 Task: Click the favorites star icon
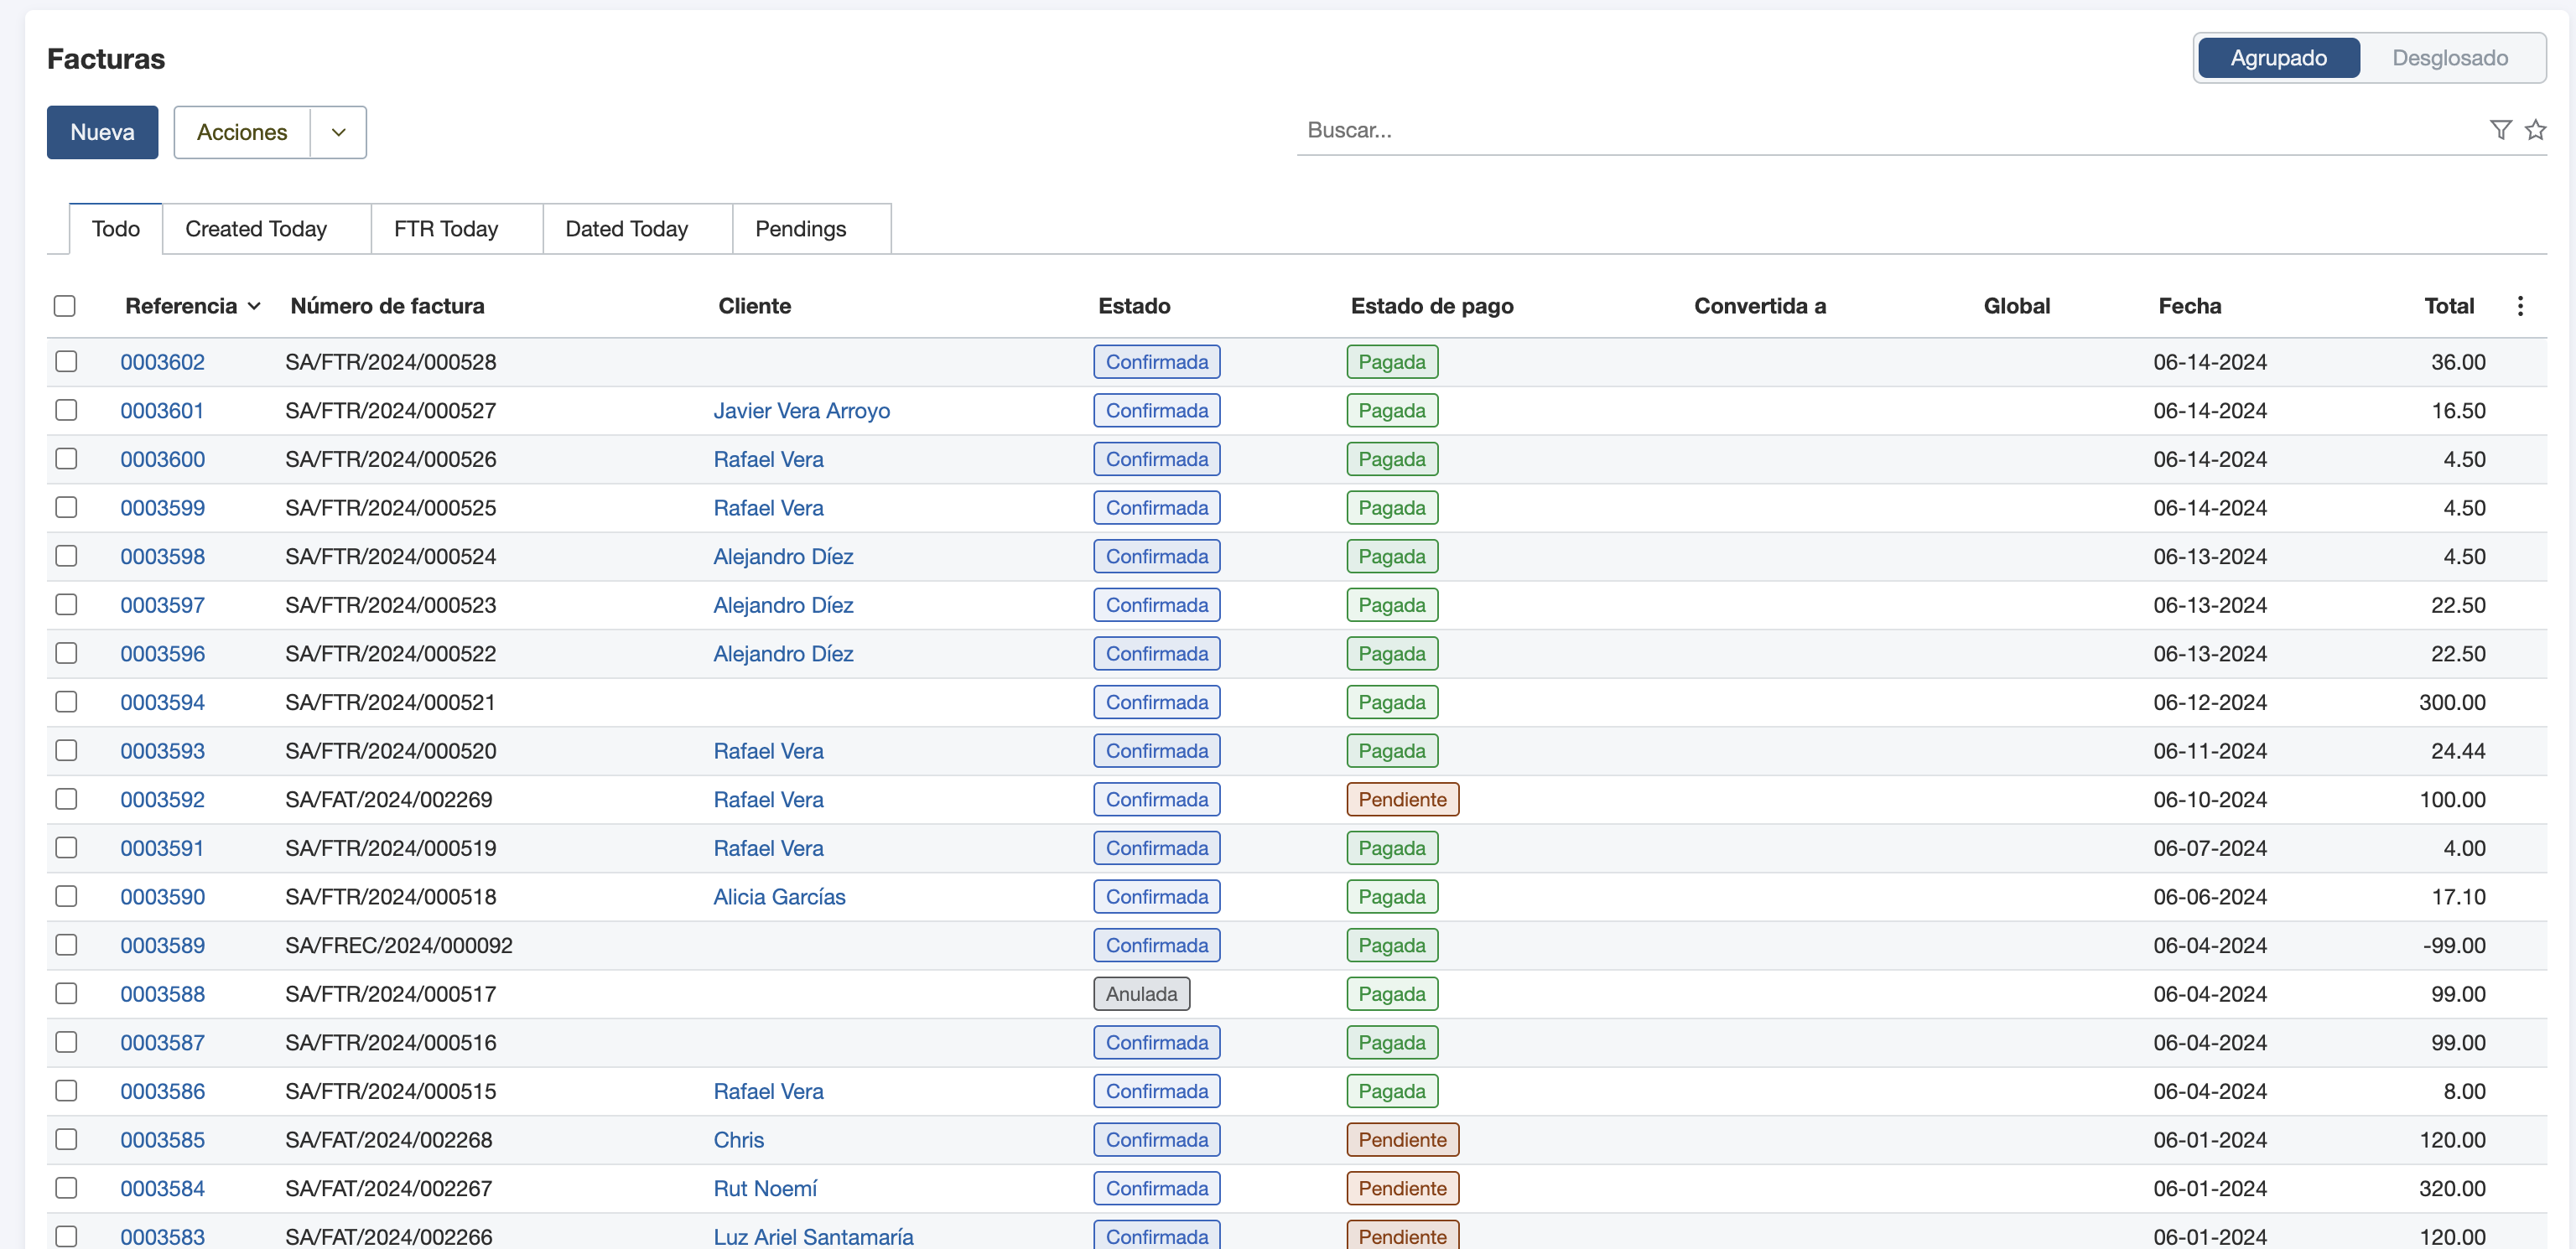[2535, 130]
